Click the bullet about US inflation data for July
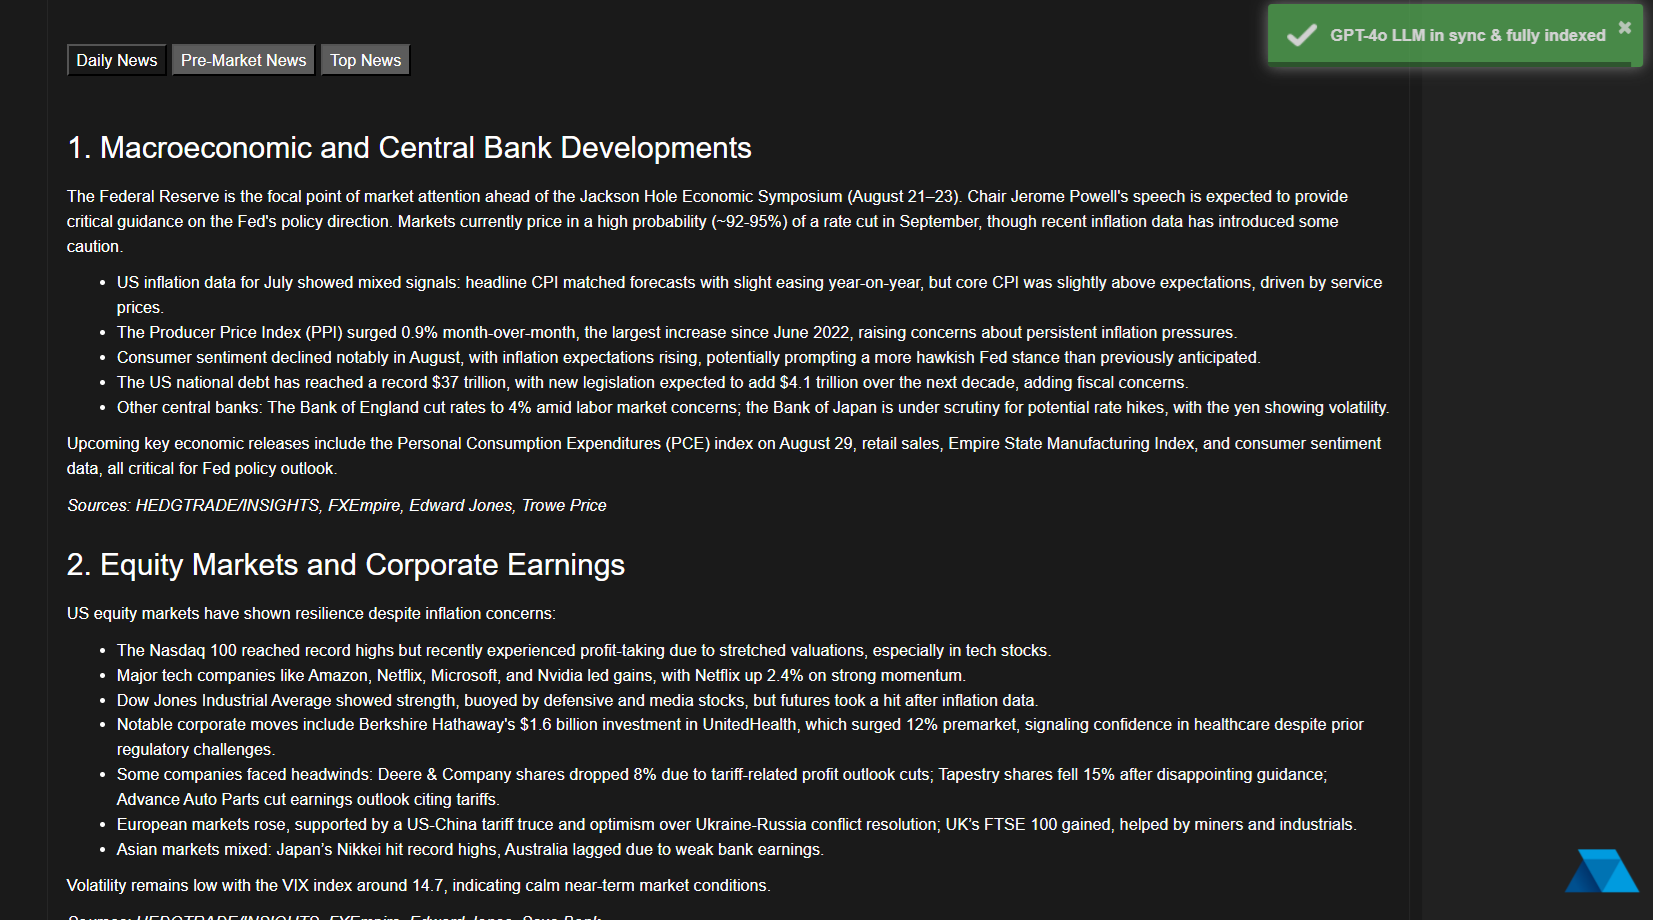1653x920 pixels. tap(750, 295)
